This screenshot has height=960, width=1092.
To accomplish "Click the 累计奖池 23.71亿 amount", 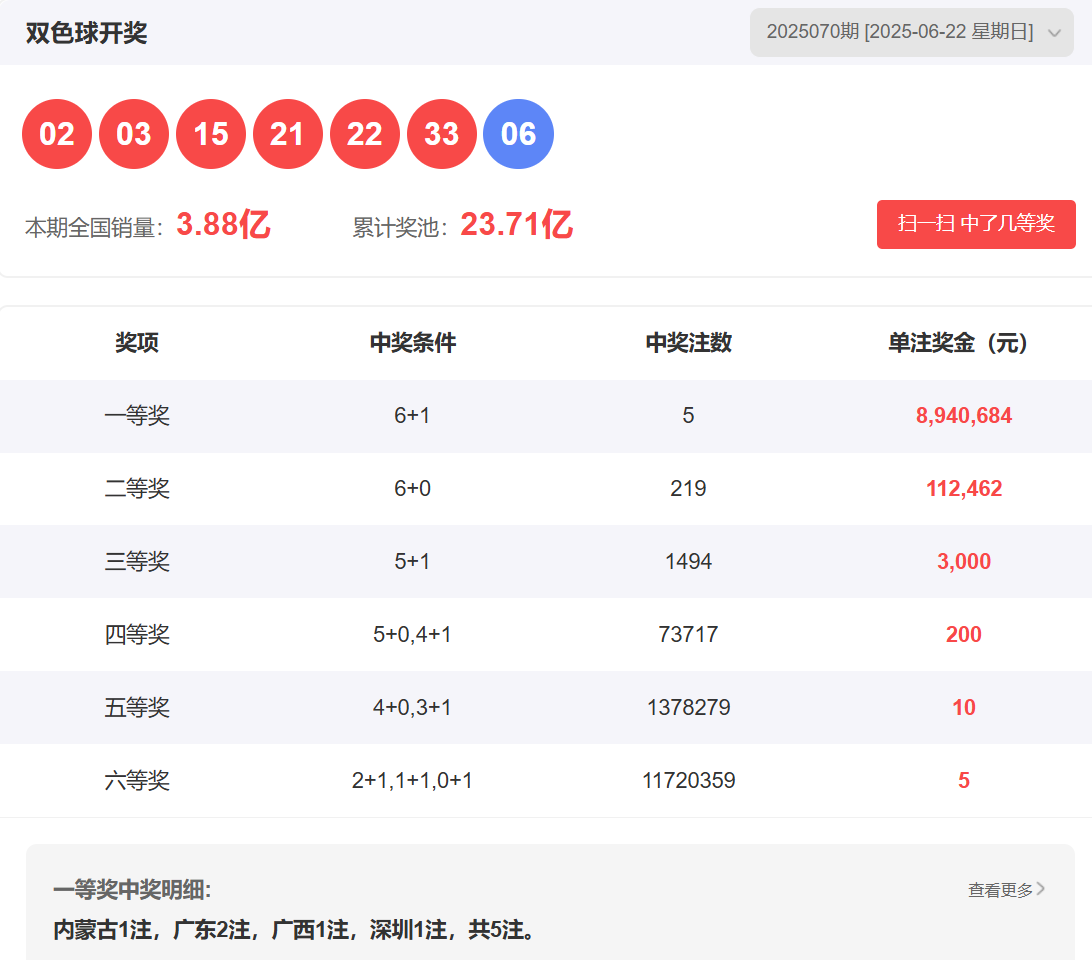I will [516, 225].
